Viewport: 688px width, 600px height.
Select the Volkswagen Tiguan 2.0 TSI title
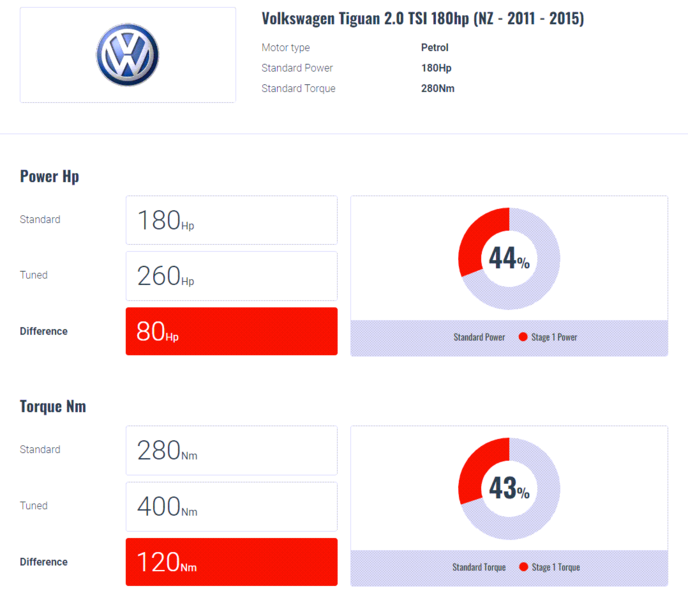tap(423, 18)
